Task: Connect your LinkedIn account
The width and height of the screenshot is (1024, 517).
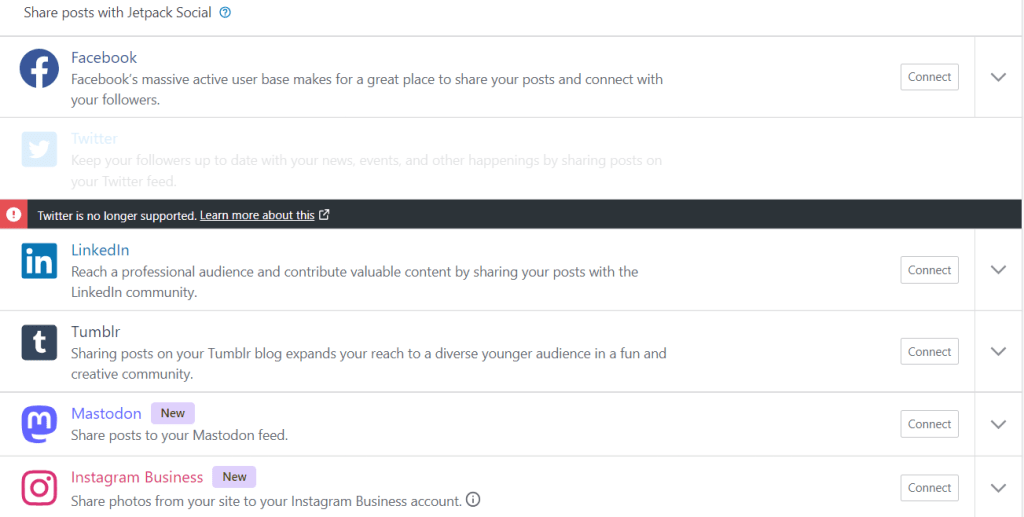Action: point(929,270)
